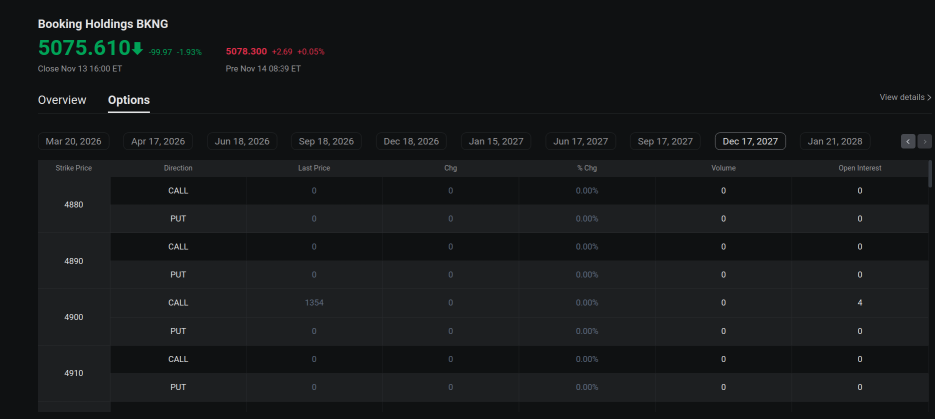Select Sep 17, 2027 expiration date
The height and width of the screenshot is (419, 935).
[x=665, y=142]
